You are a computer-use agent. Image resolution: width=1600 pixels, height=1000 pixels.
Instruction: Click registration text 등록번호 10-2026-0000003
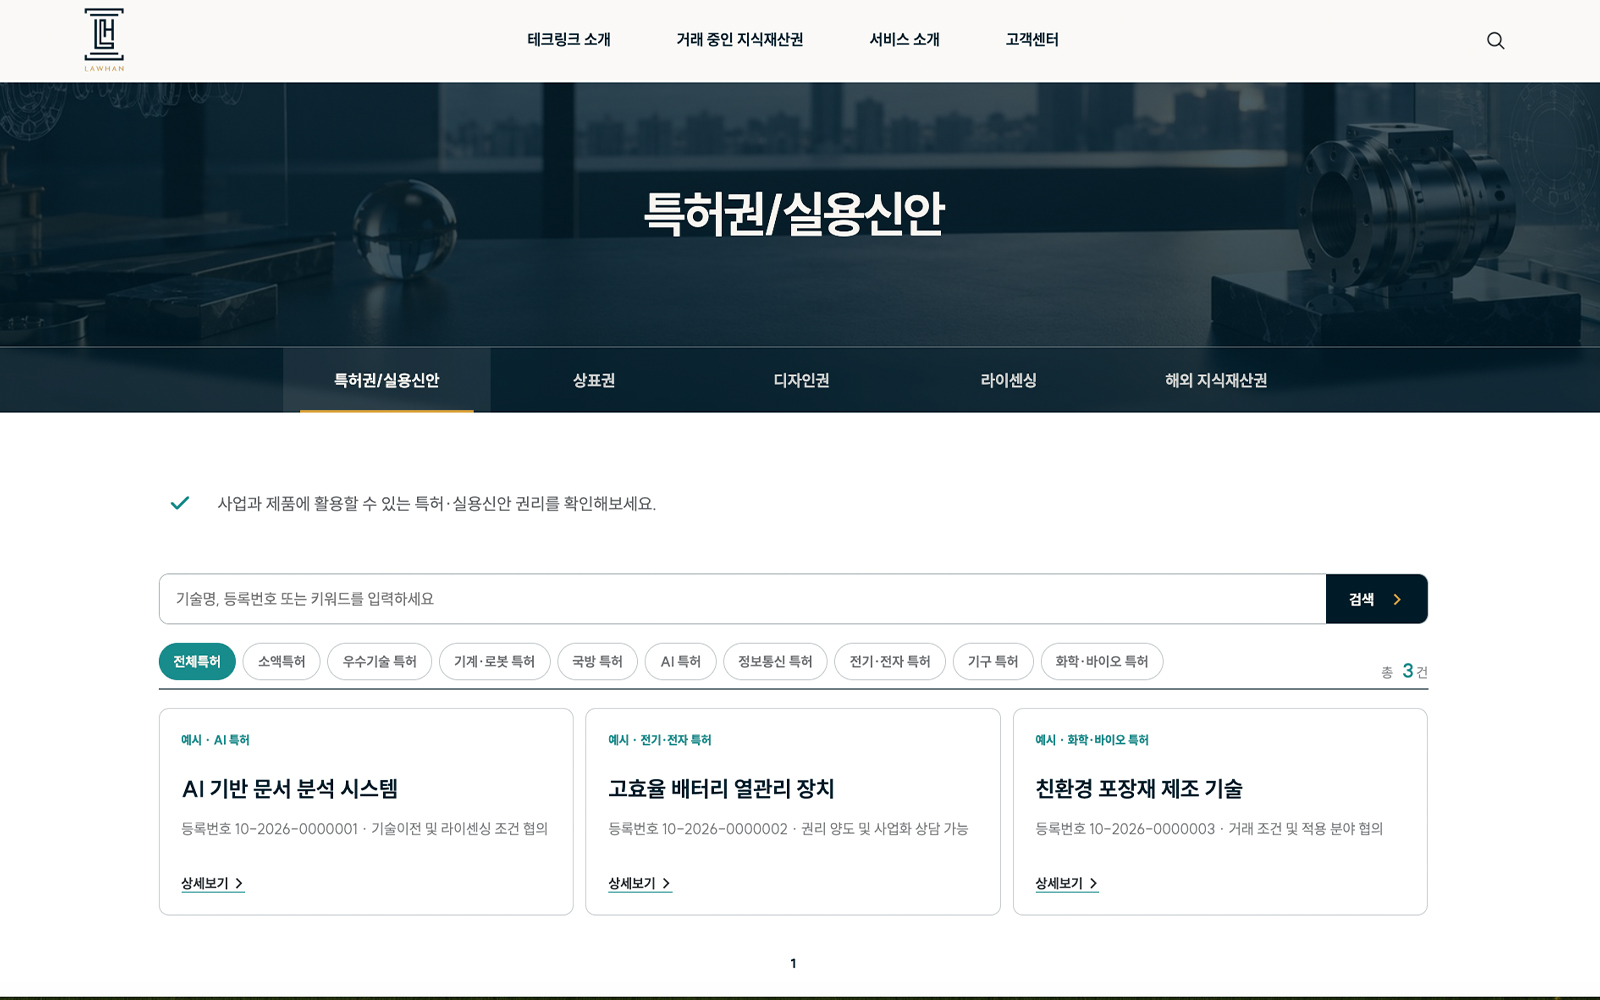pos(1125,829)
